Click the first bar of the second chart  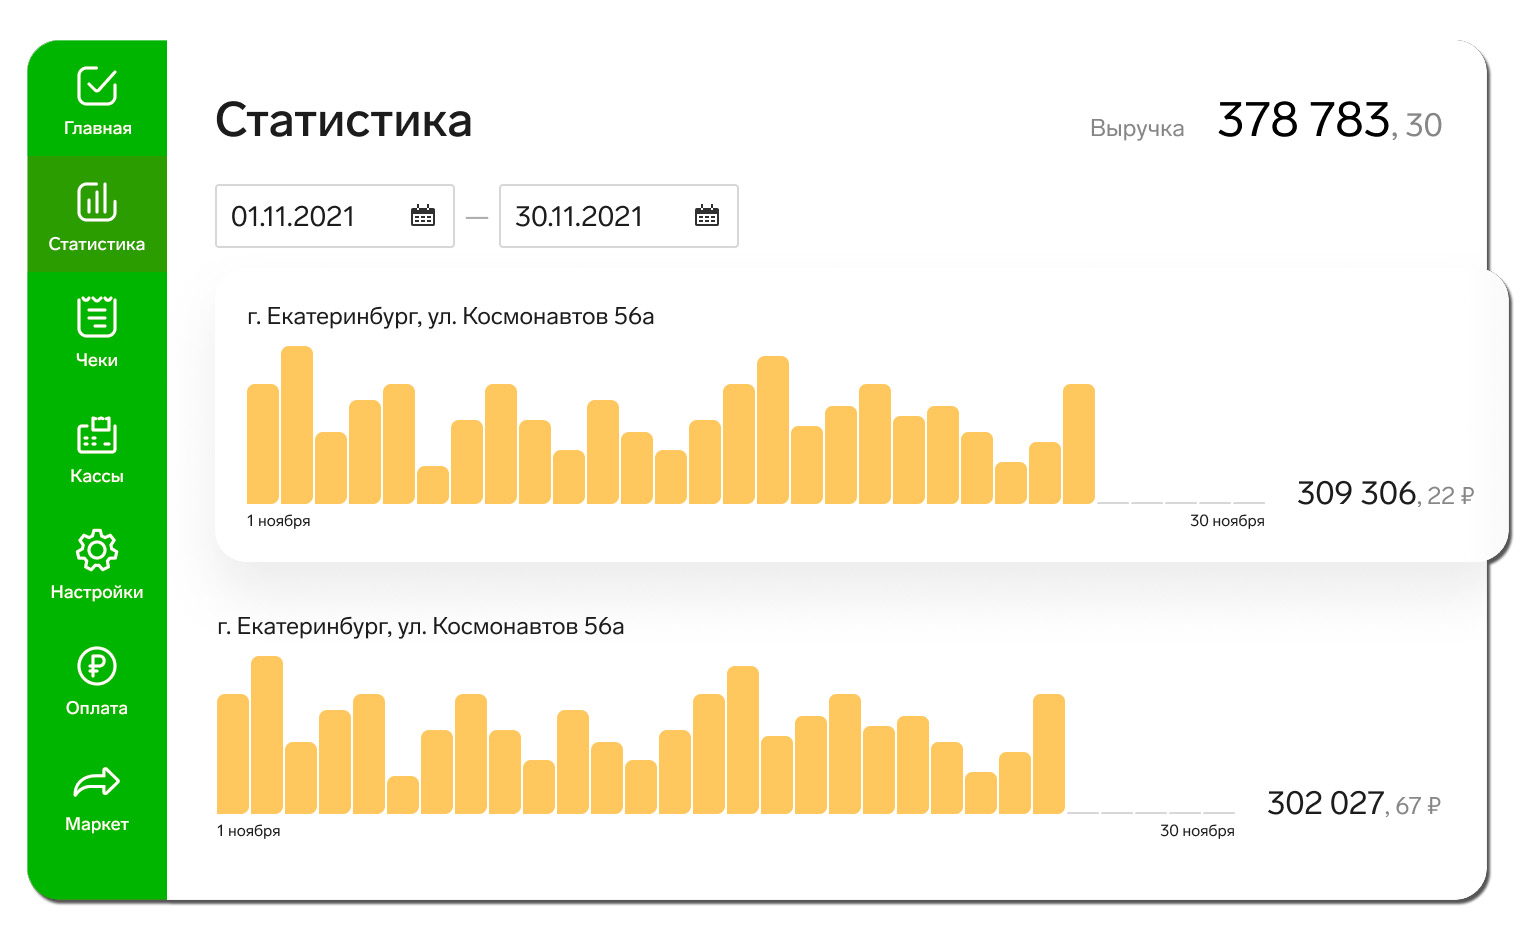coord(233,754)
